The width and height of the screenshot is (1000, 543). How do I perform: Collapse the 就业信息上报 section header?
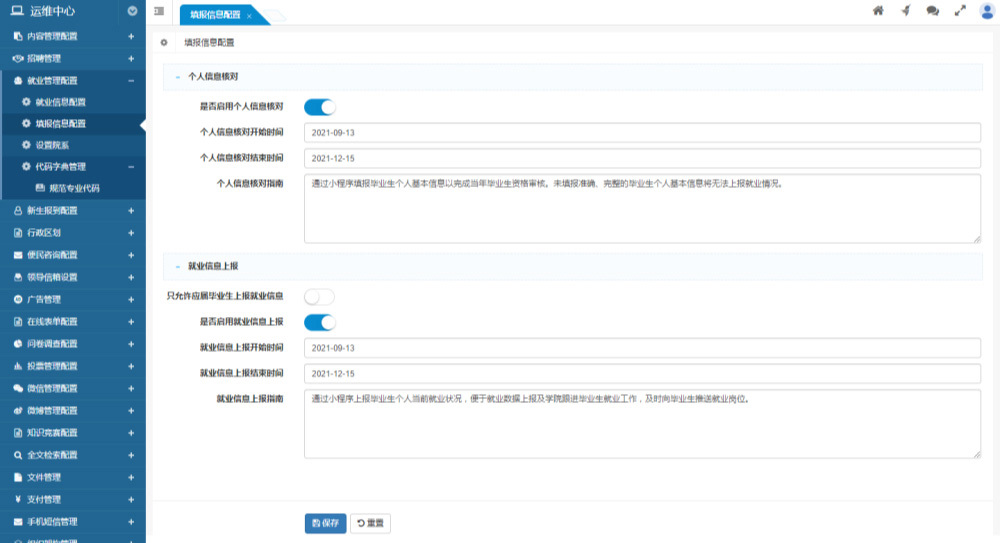coord(177,267)
